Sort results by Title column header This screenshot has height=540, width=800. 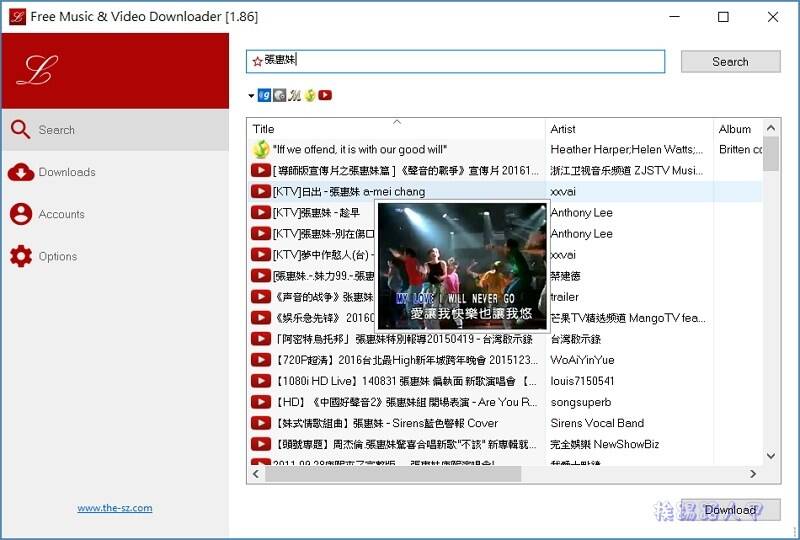tap(396, 129)
